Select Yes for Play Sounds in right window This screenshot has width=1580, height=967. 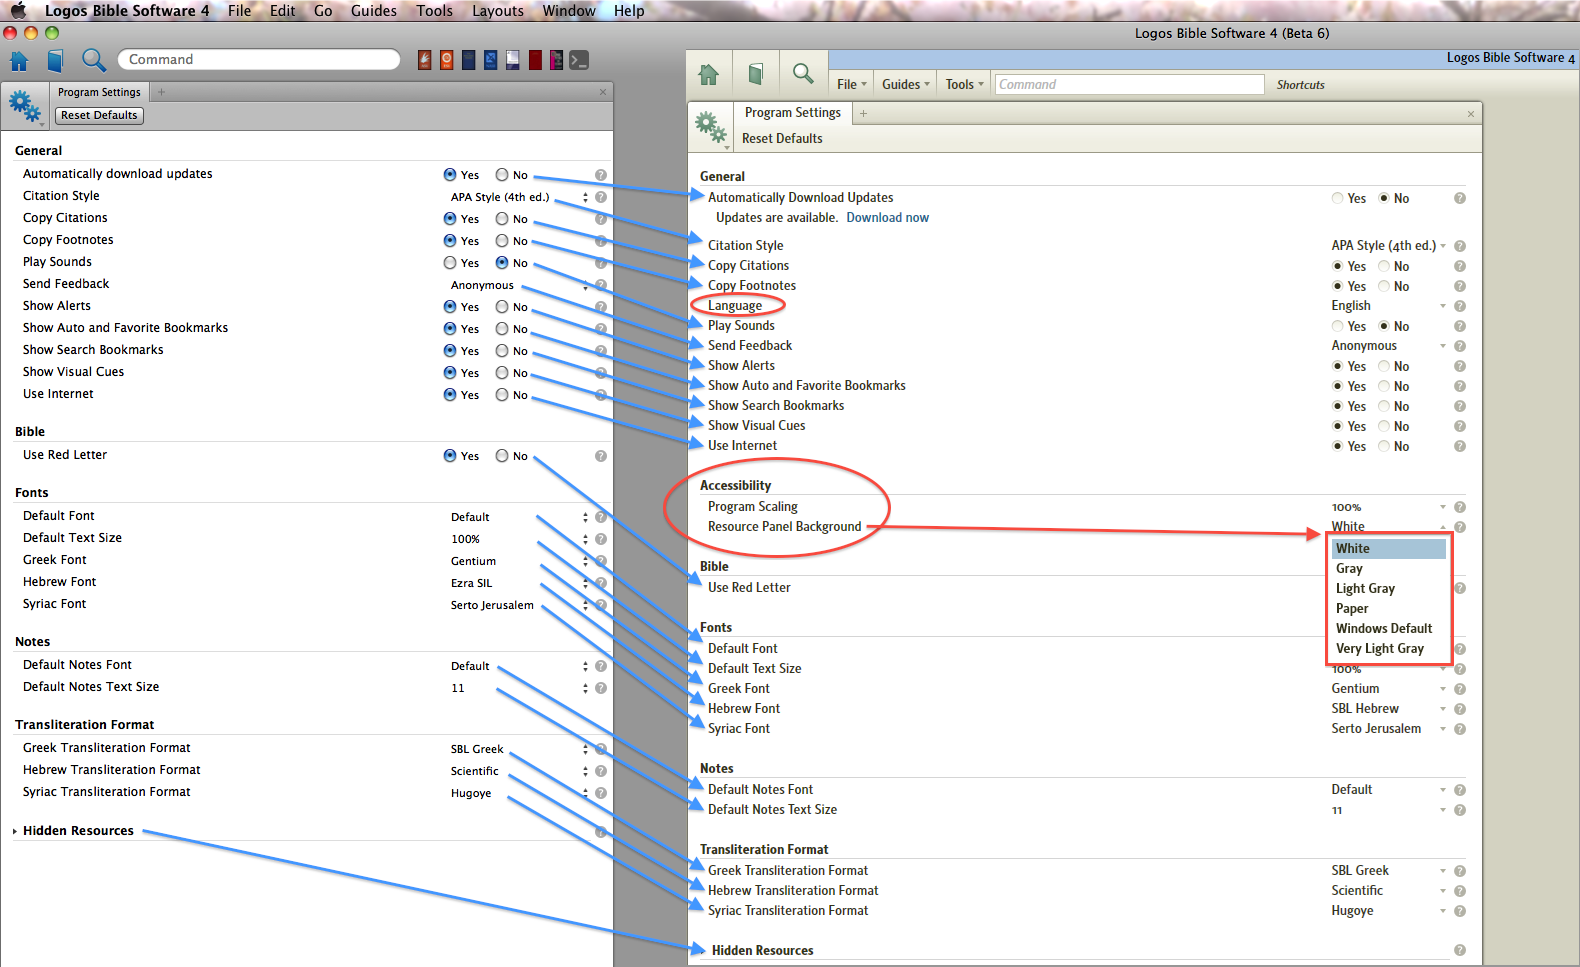point(1338,326)
